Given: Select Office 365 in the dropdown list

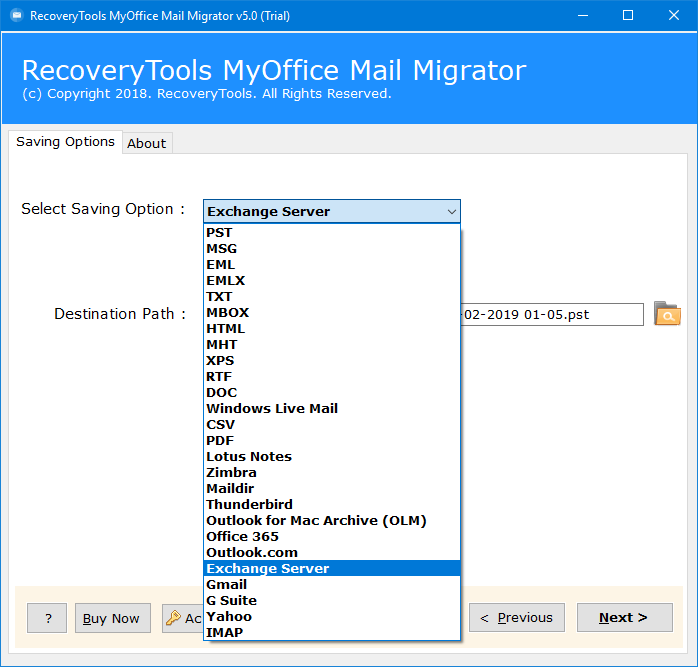Looking at the screenshot, I should click(242, 536).
